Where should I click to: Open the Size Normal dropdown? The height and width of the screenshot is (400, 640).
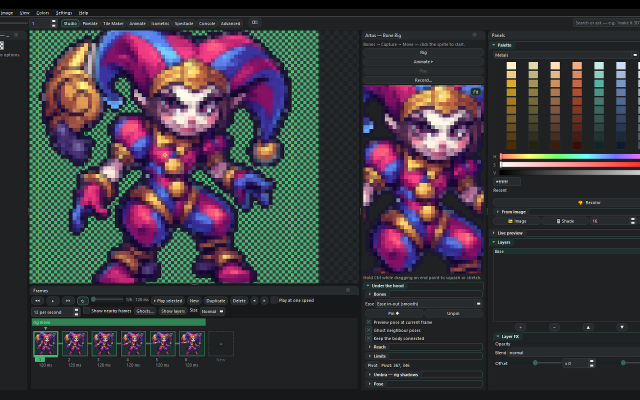[x=212, y=311]
